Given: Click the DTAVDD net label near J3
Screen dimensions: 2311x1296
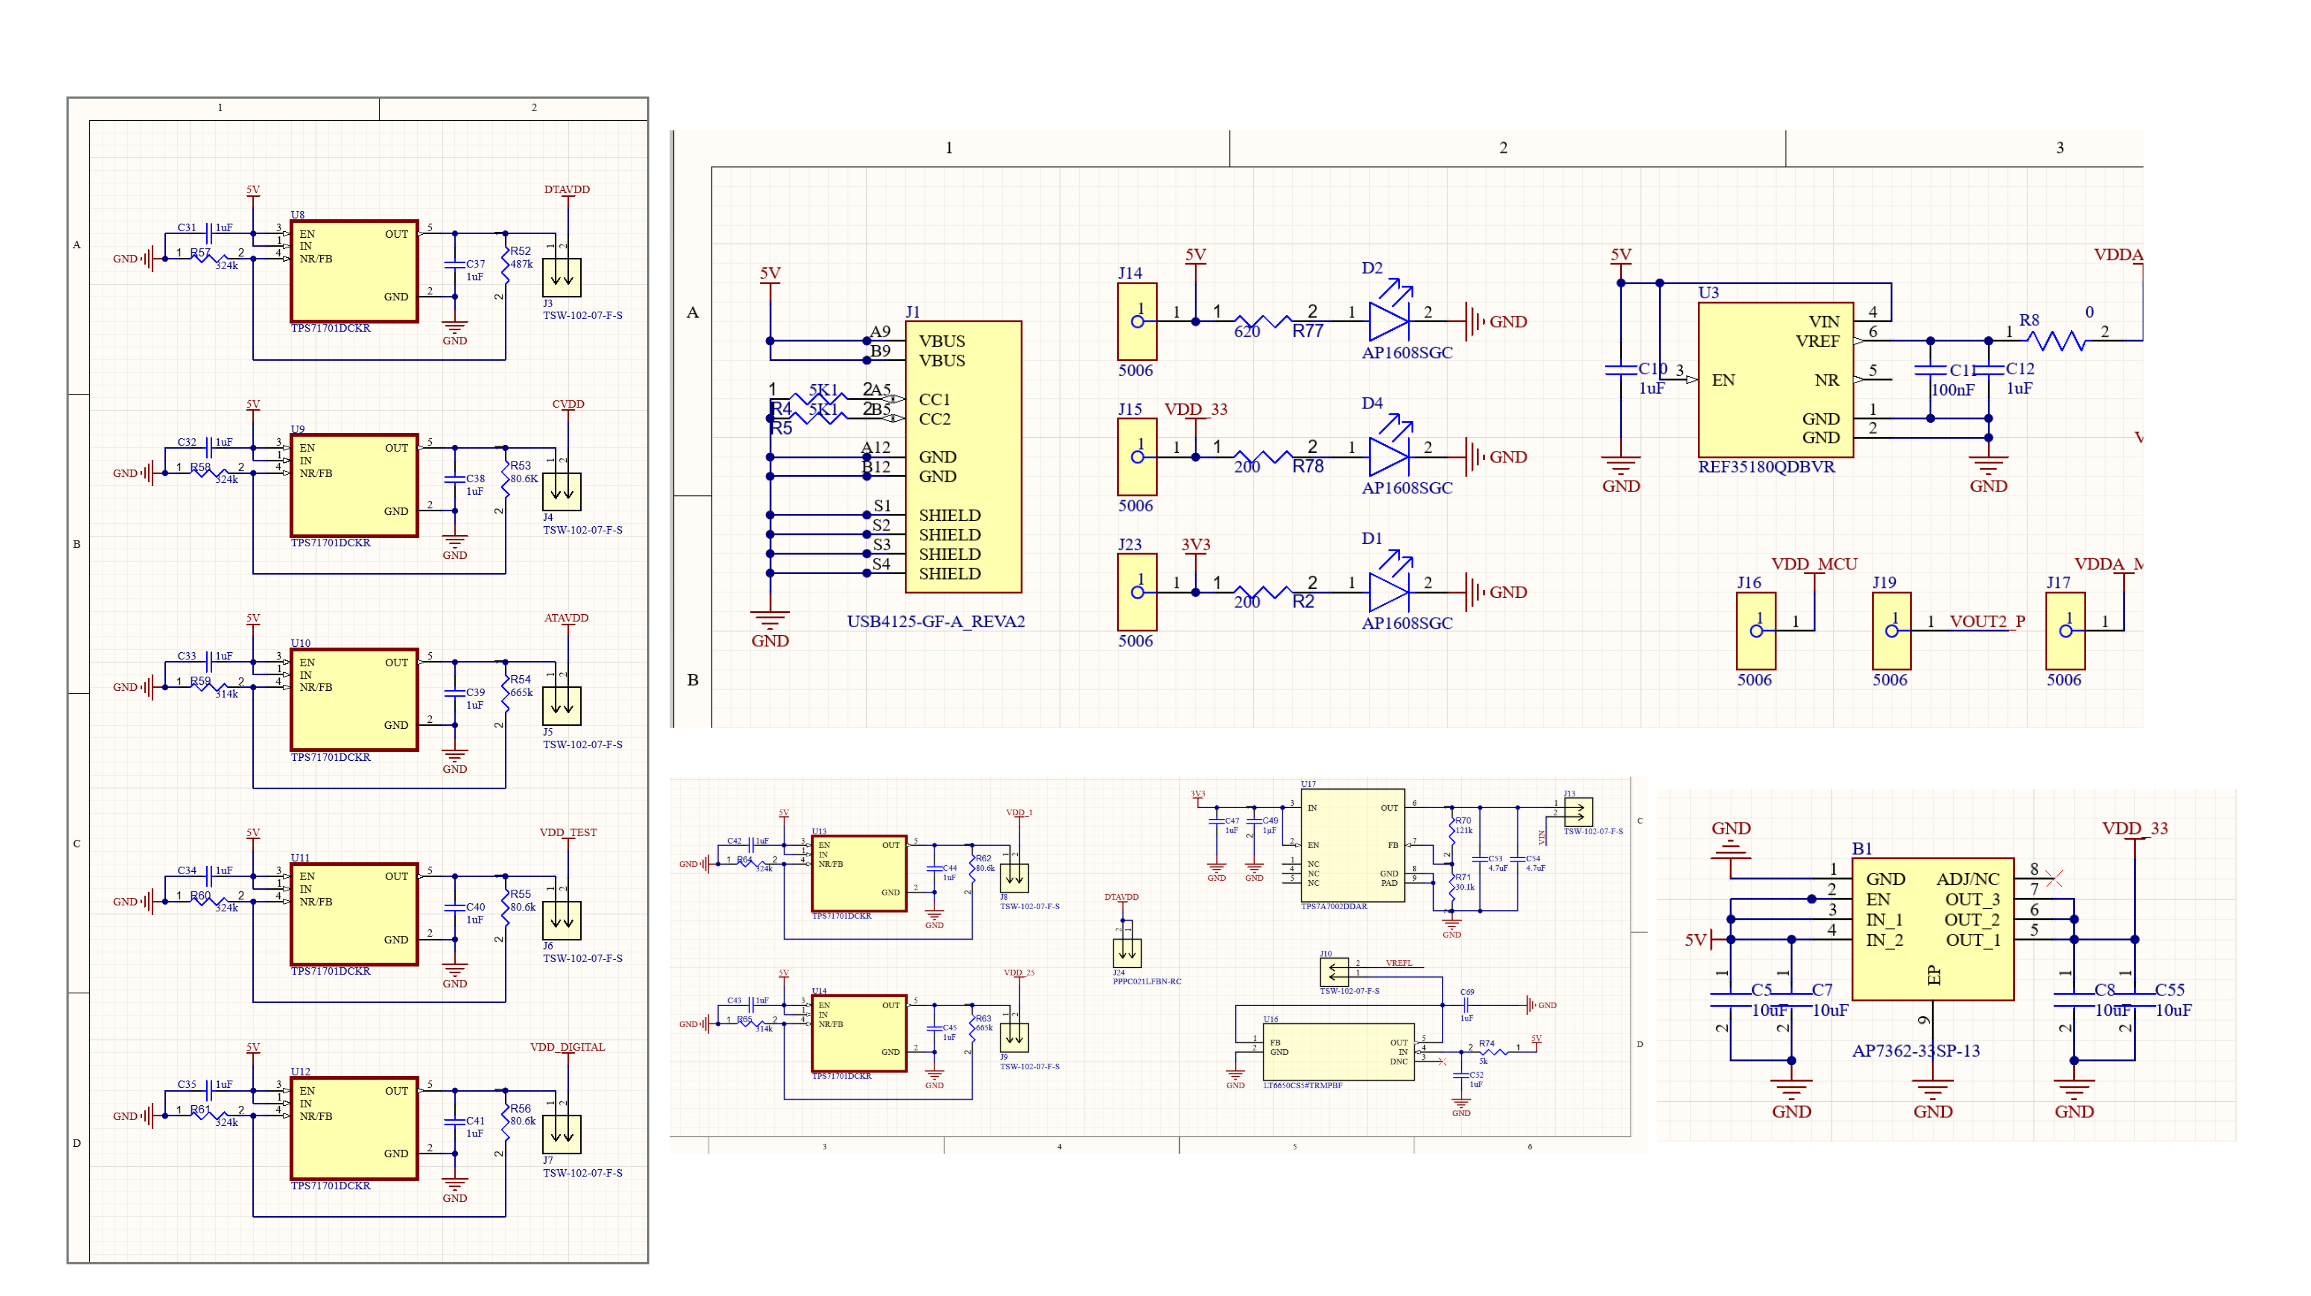Looking at the screenshot, I should tap(567, 189).
